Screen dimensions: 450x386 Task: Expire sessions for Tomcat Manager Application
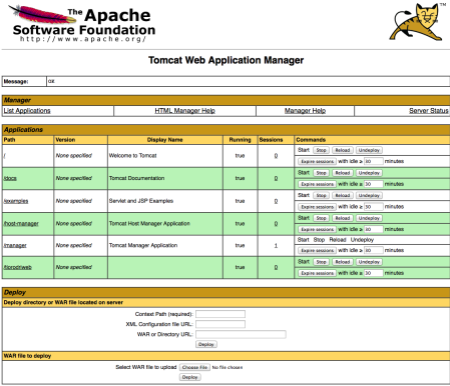coord(317,250)
